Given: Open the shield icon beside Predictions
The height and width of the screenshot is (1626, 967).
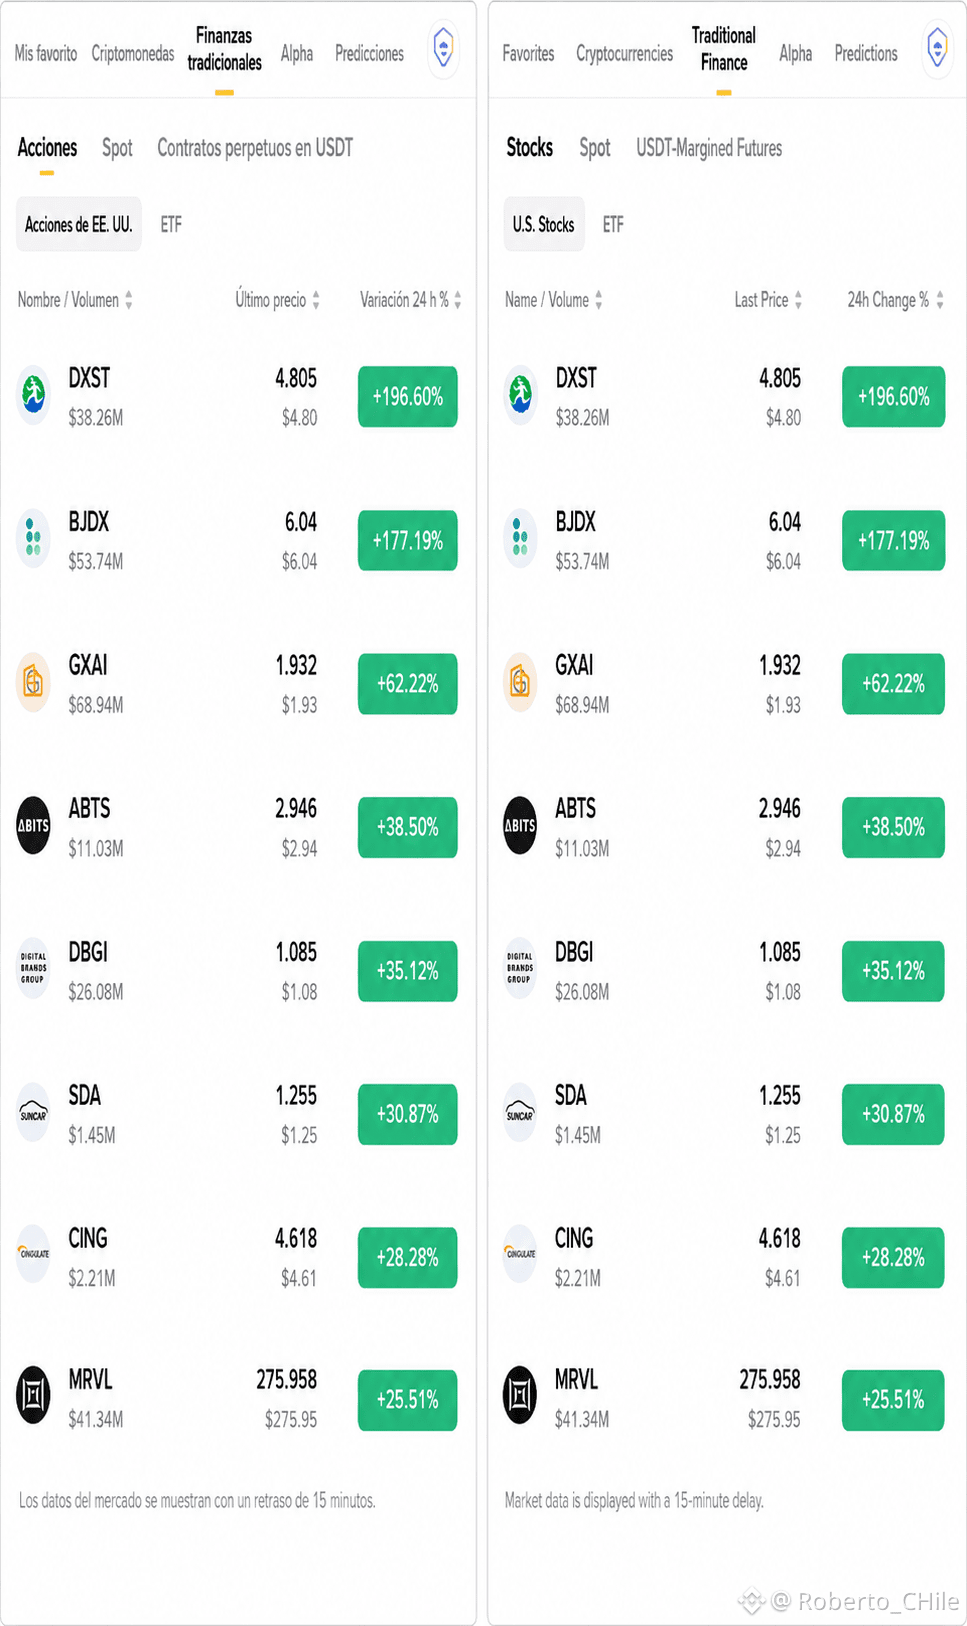Looking at the screenshot, I should pyautogui.click(x=937, y=47).
